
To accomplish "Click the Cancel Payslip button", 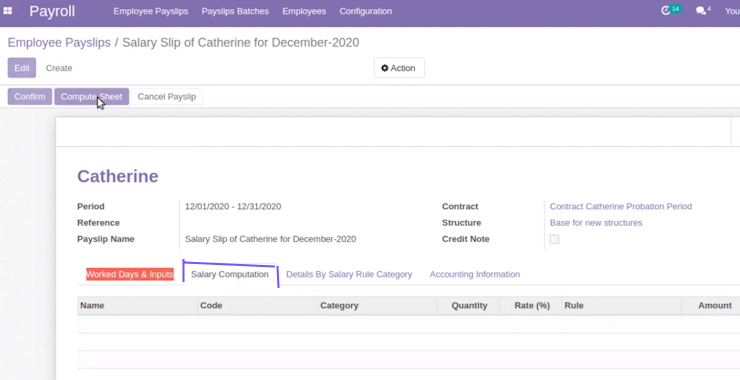I will (x=167, y=96).
